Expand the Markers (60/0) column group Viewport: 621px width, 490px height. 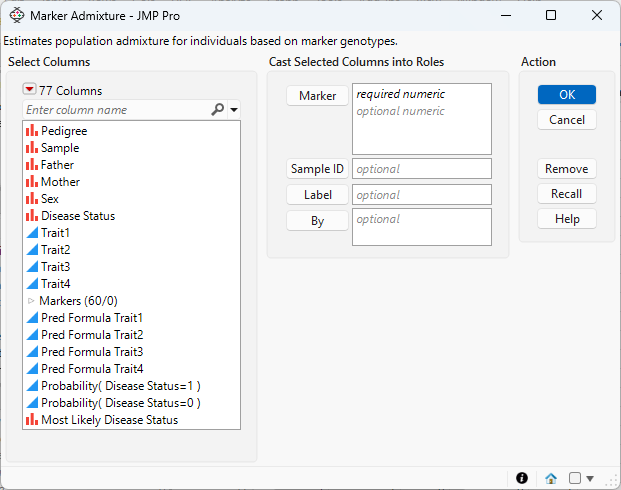click(x=31, y=301)
